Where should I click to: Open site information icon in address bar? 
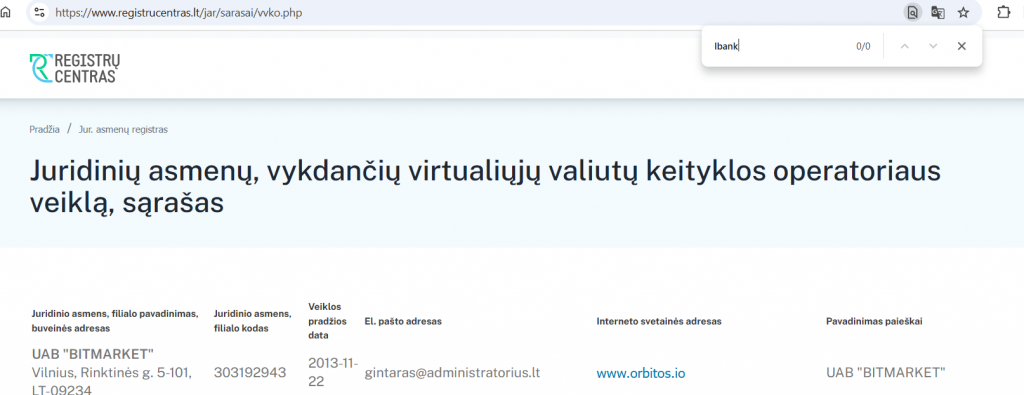pos(39,12)
